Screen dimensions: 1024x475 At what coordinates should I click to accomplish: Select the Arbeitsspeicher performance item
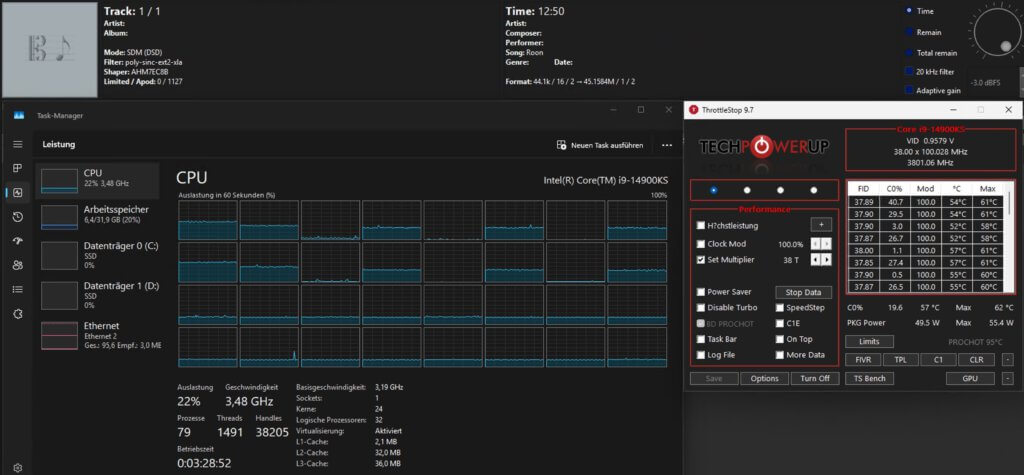(98, 216)
